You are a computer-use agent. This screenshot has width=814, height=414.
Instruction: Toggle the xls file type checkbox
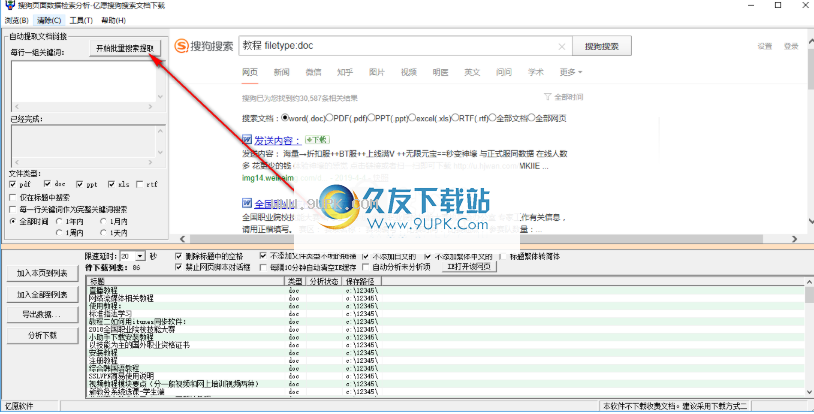tap(111, 184)
